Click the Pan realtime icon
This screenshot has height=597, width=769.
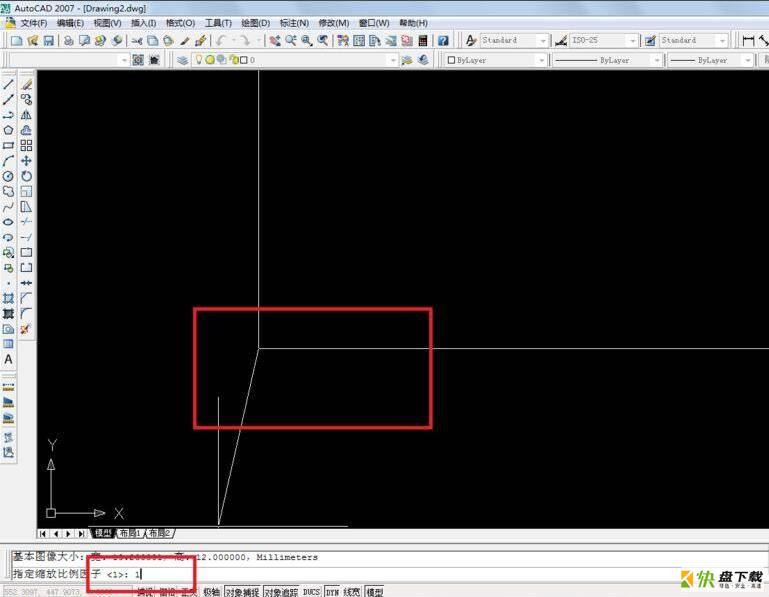click(275, 41)
